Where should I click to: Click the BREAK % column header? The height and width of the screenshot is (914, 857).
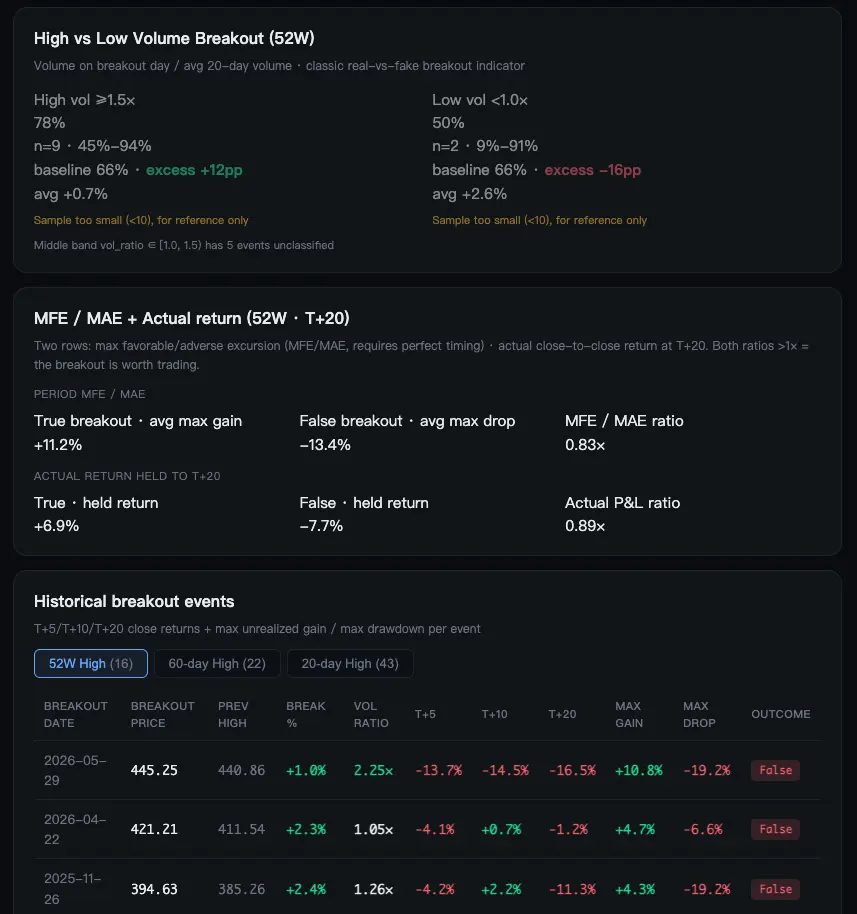pos(305,714)
